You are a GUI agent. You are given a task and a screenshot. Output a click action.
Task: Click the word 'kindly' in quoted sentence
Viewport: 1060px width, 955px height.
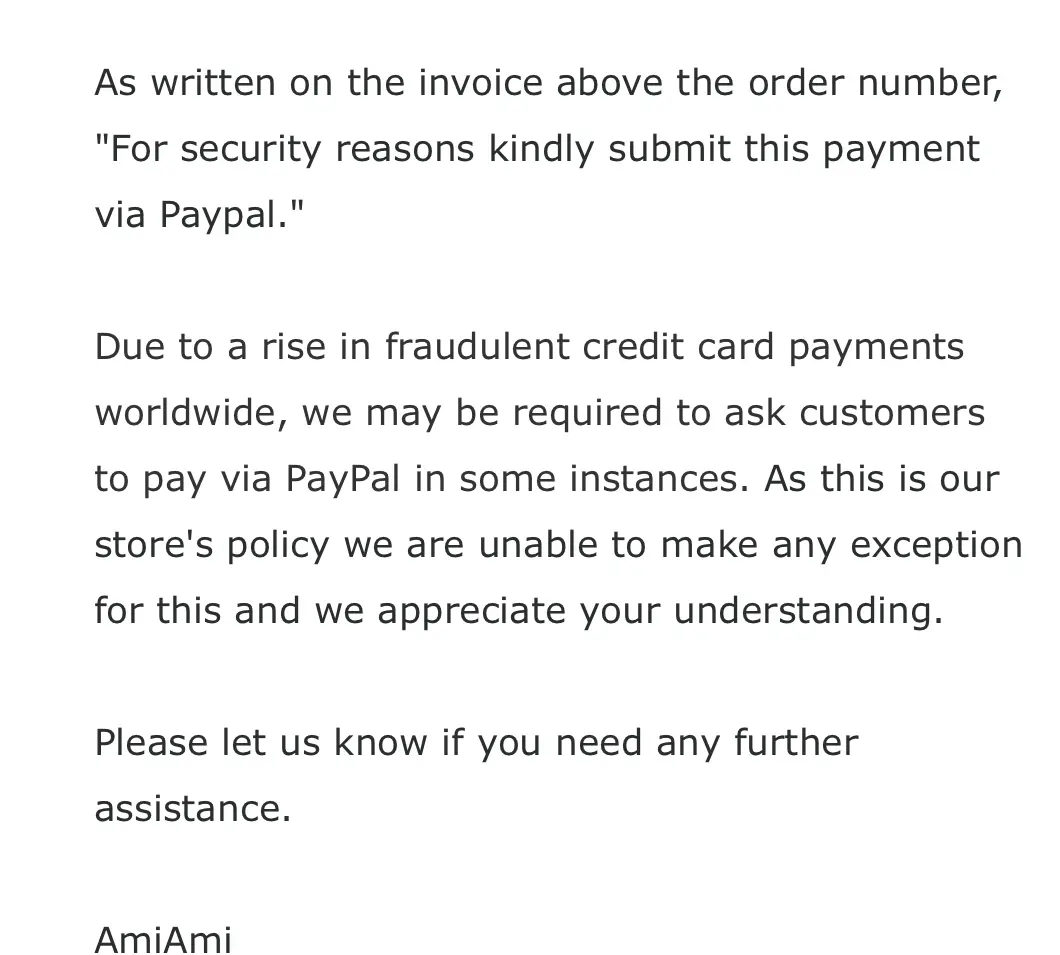[x=541, y=149]
